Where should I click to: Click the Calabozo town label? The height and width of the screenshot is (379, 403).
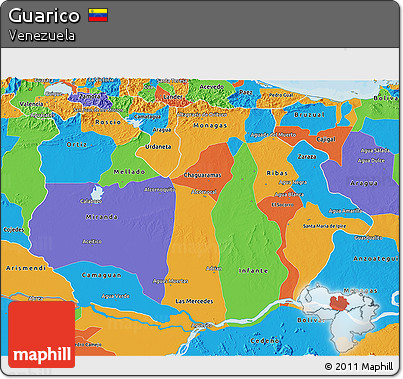(91, 201)
